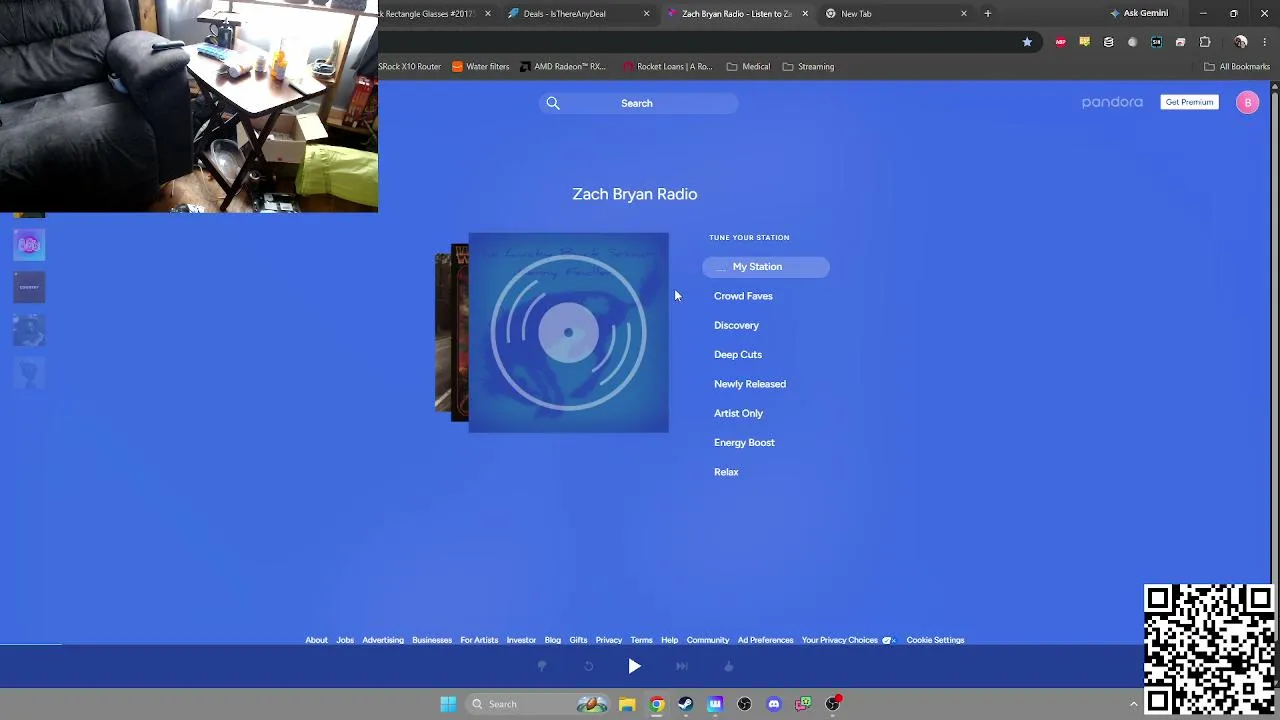Viewport: 1280px width, 720px height.
Task: Select the Zach Bryan Radio browser tab
Action: (736, 14)
